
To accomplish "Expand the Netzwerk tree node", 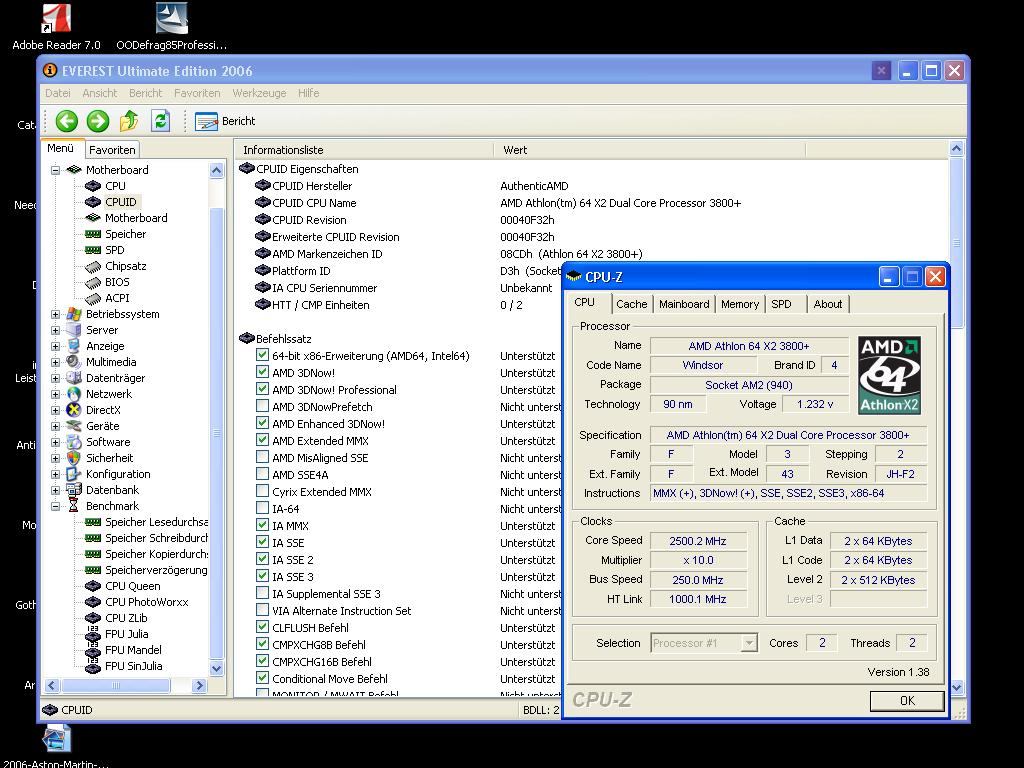I will tap(56, 394).
